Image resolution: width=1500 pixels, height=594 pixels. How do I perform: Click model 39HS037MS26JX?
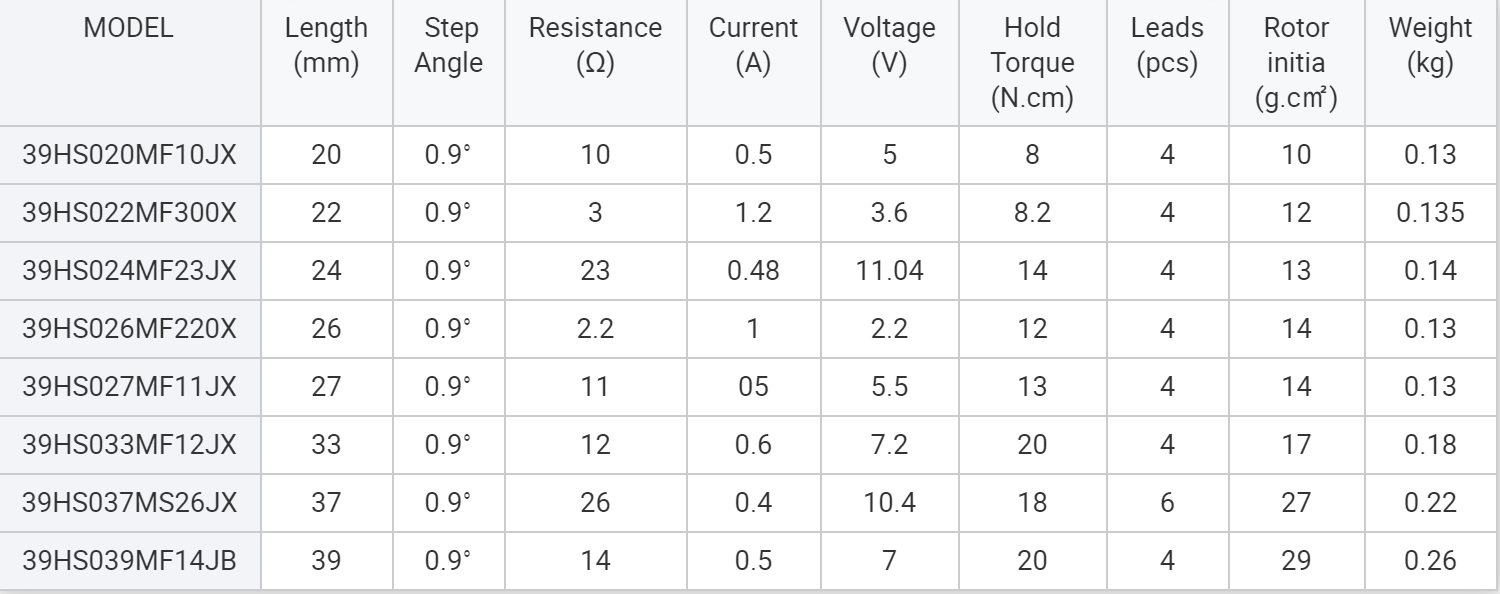[x=128, y=503]
